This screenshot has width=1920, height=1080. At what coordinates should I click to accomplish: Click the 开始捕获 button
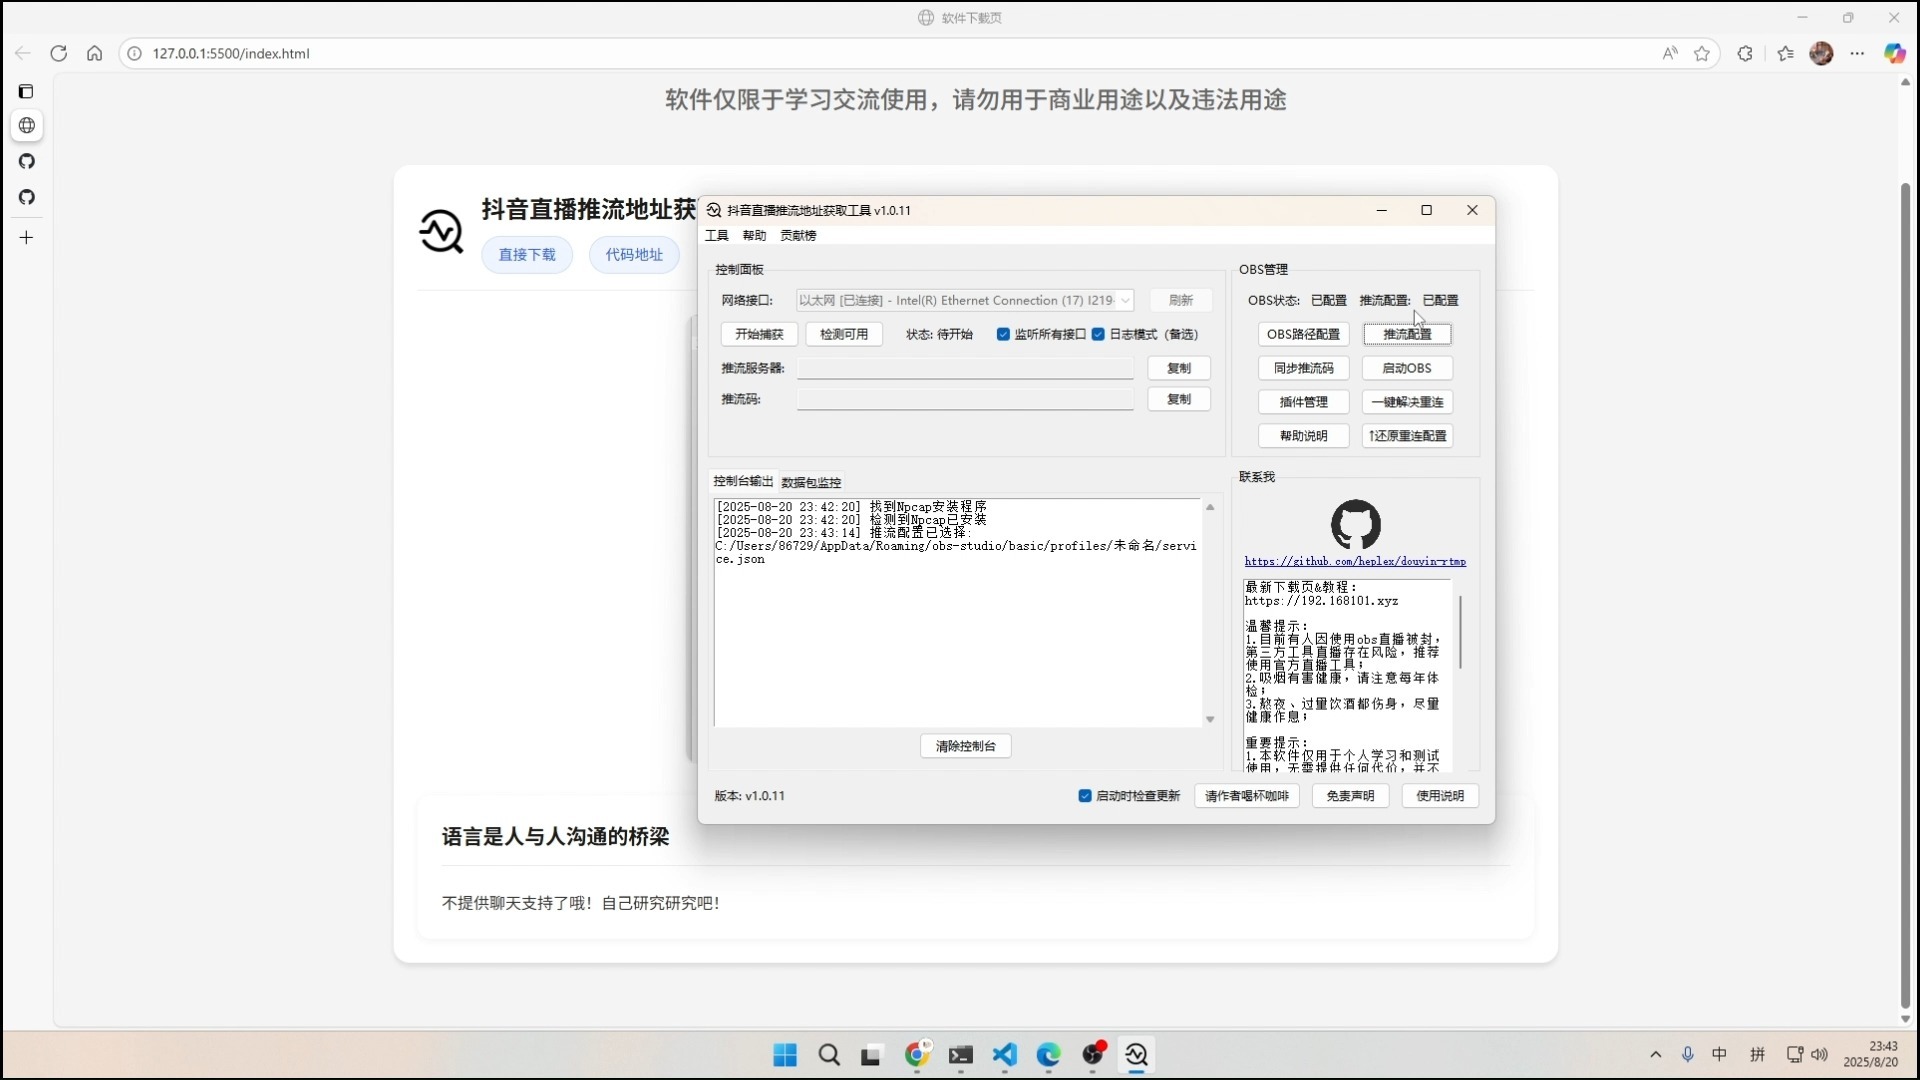click(759, 334)
